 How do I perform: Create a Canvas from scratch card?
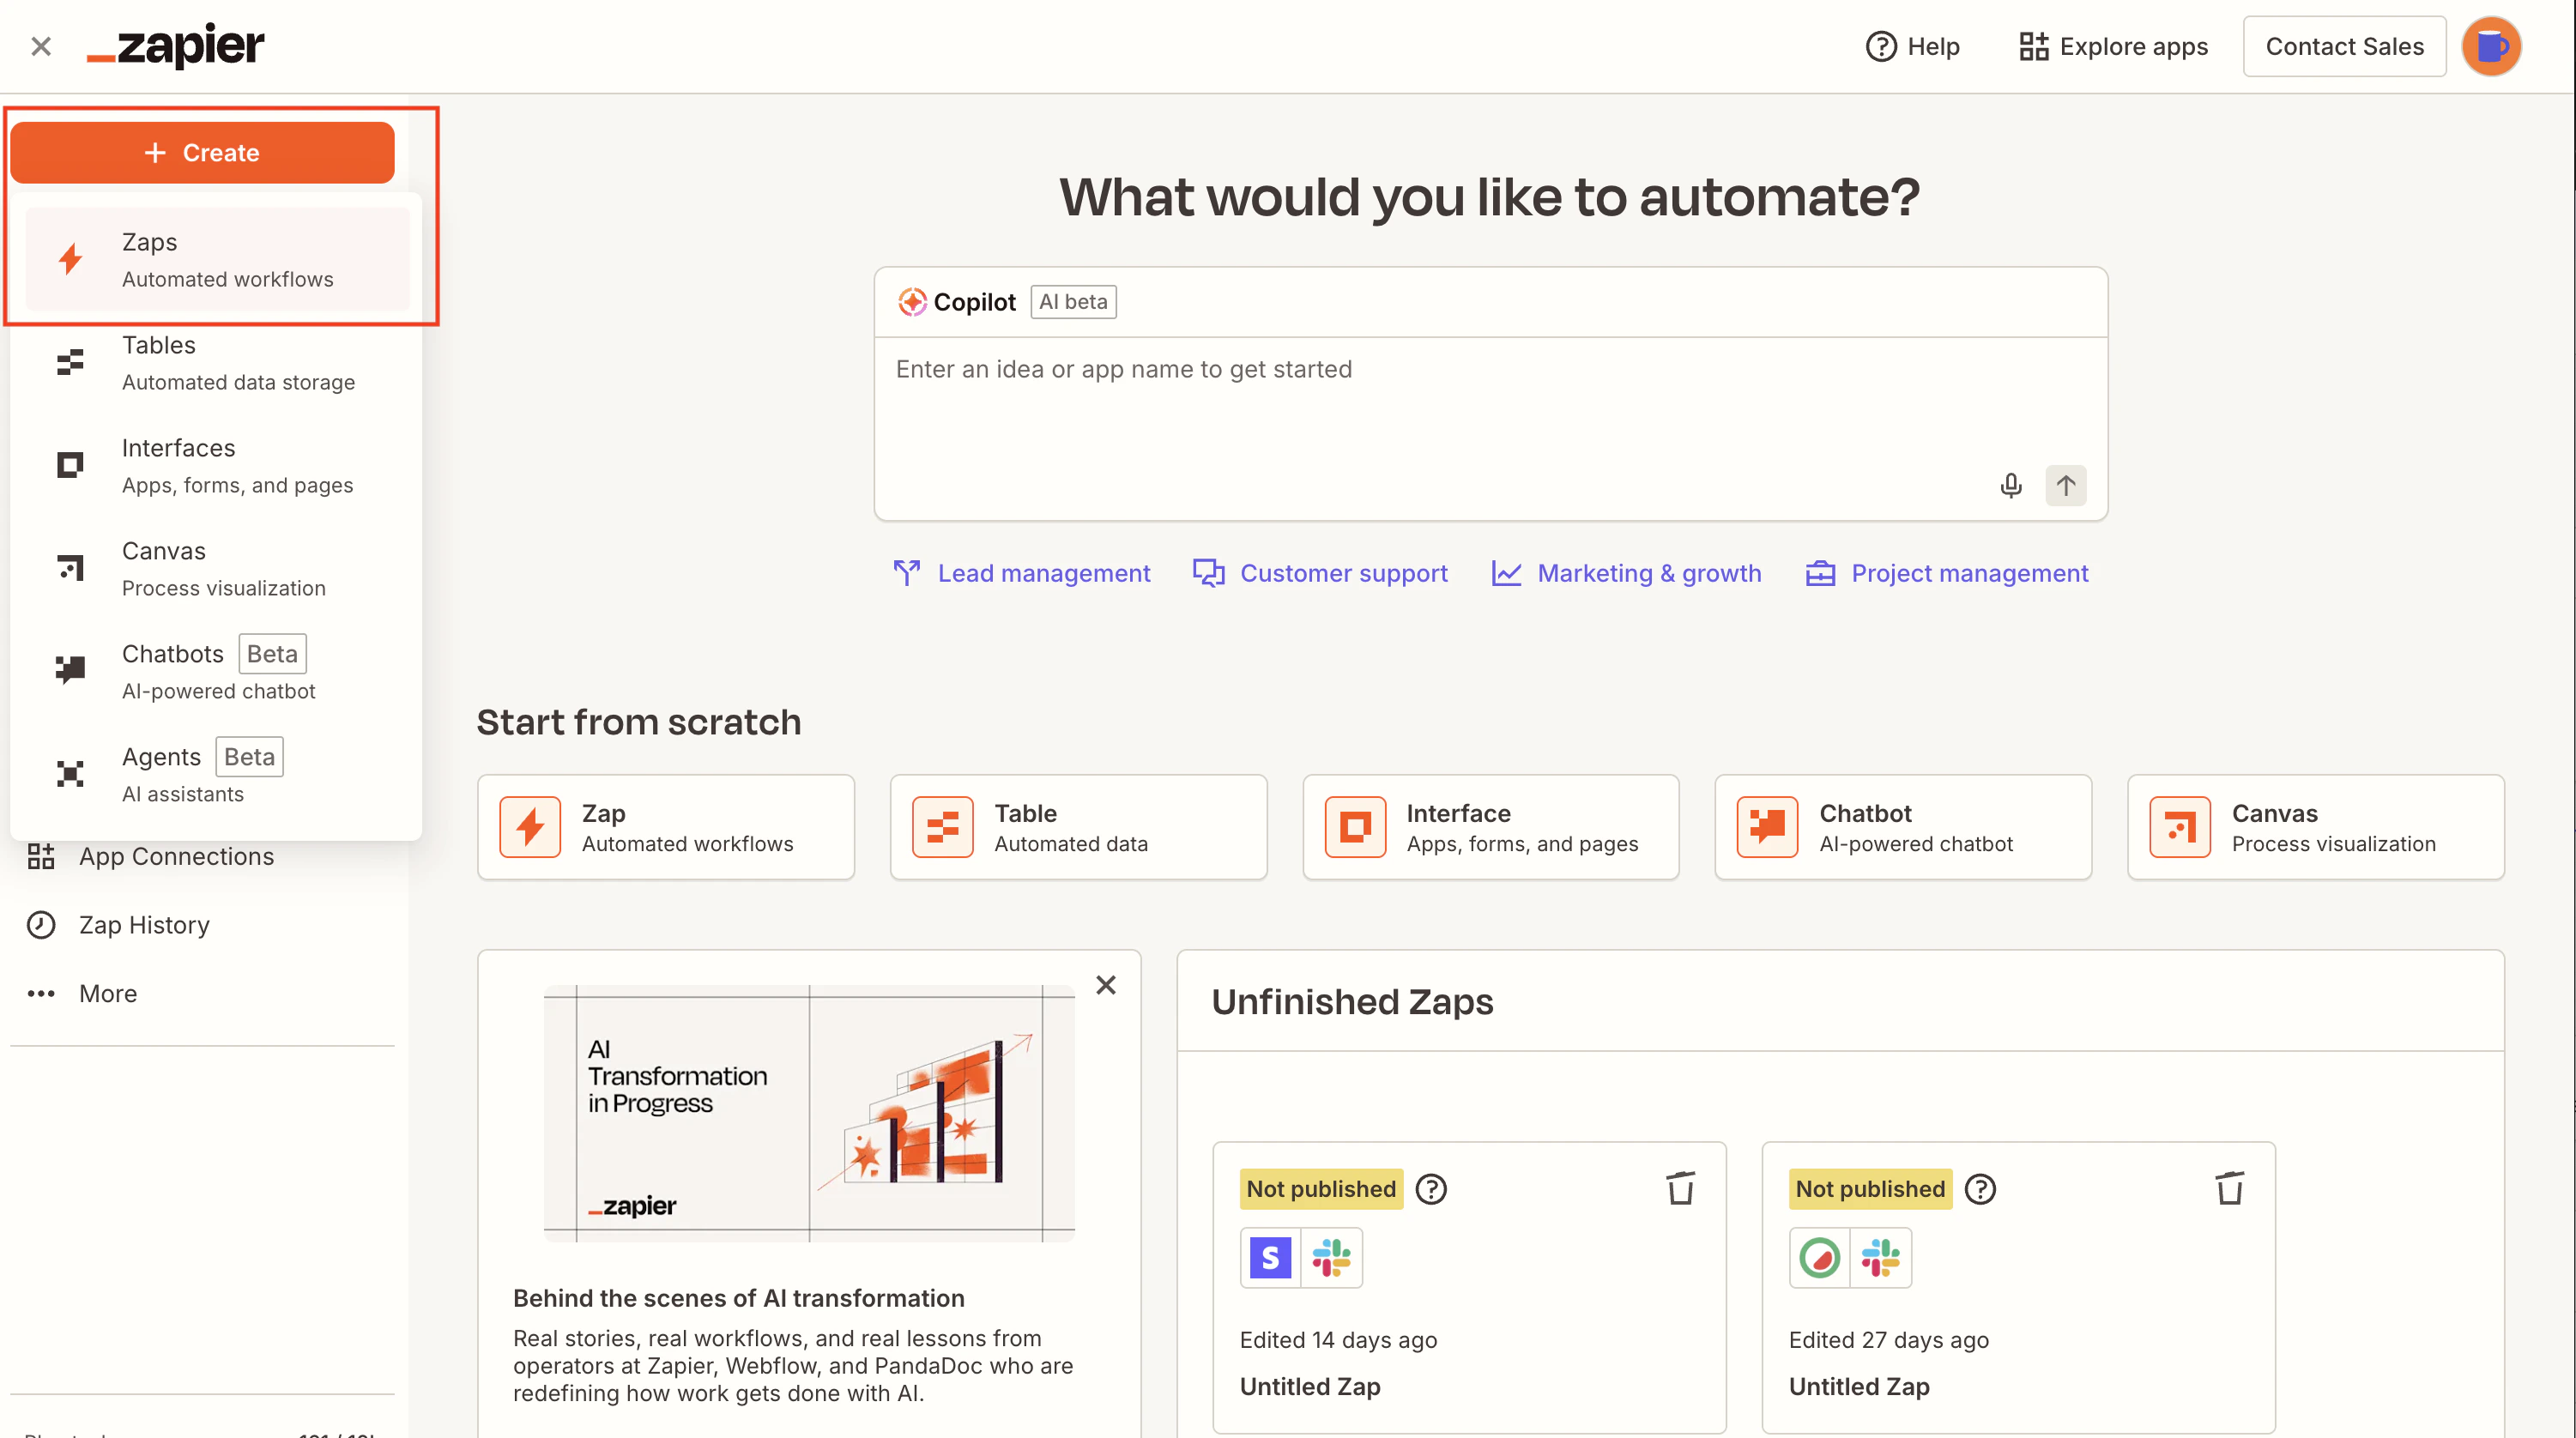tap(2315, 827)
